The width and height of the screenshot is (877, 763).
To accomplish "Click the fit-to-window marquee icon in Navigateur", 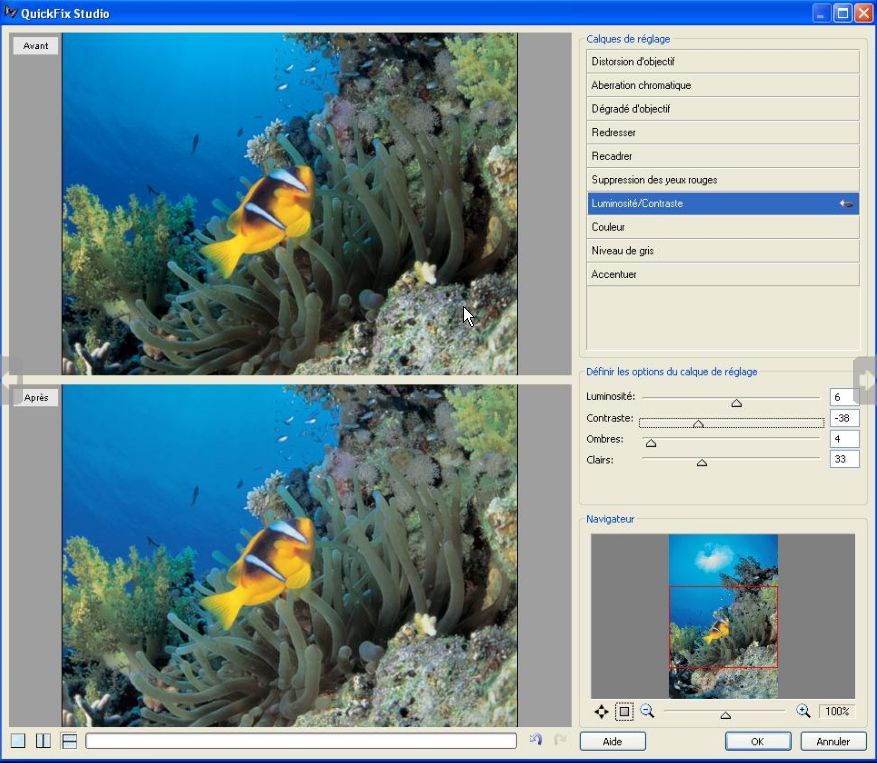I will point(624,712).
